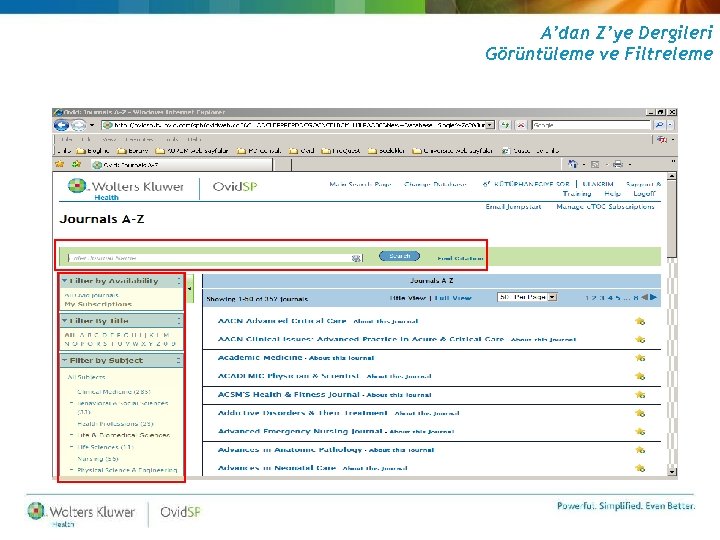Image resolution: width=720 pixels, height=540 pixels.
Task: Open the Ovid favorites folder
Action: coord(302,151)
